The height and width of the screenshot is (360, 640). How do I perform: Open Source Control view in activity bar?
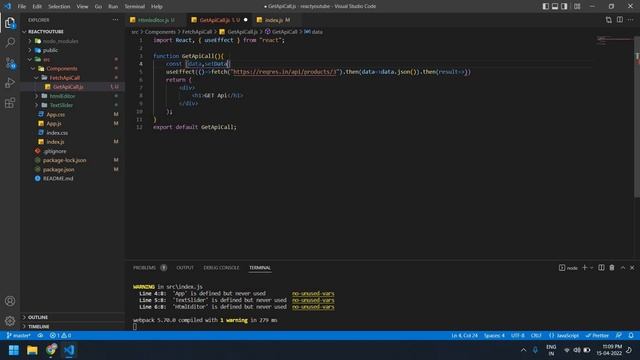coord(10,63)
